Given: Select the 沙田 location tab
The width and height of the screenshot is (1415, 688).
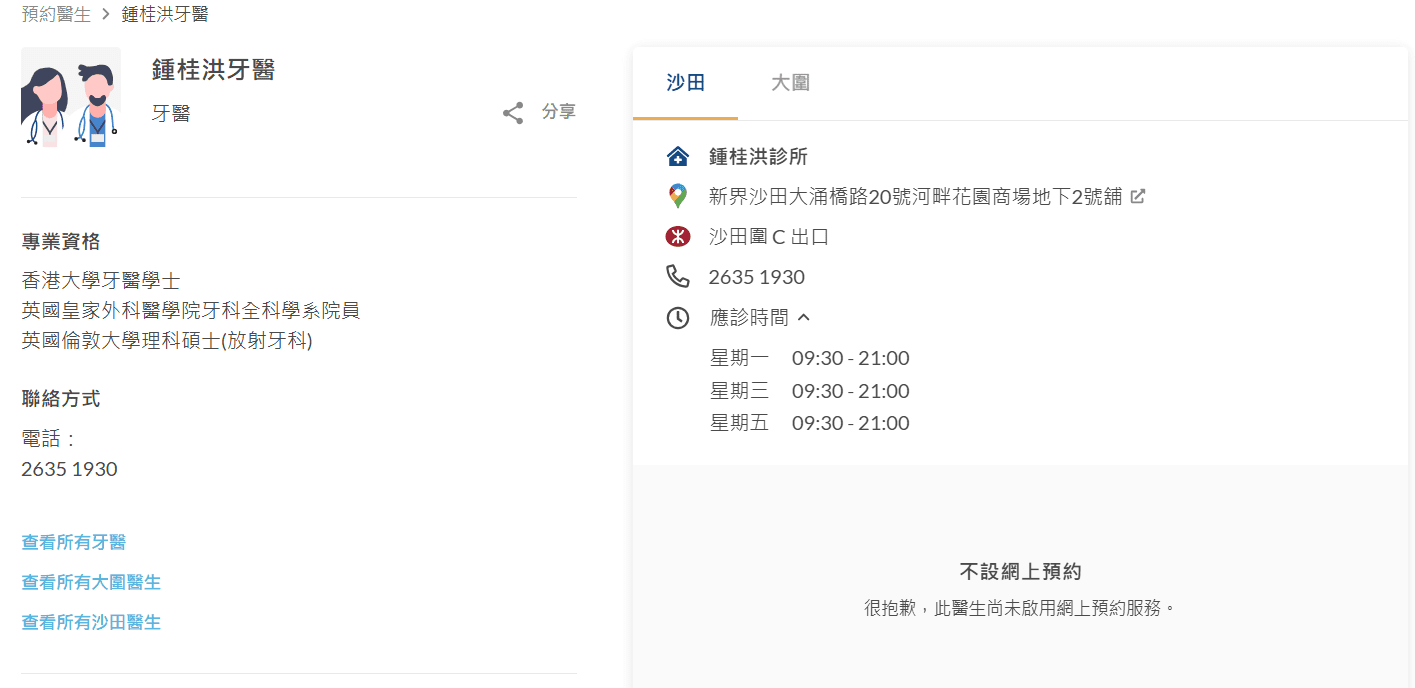Looking at the screenshot, I should tap(685, 84).
